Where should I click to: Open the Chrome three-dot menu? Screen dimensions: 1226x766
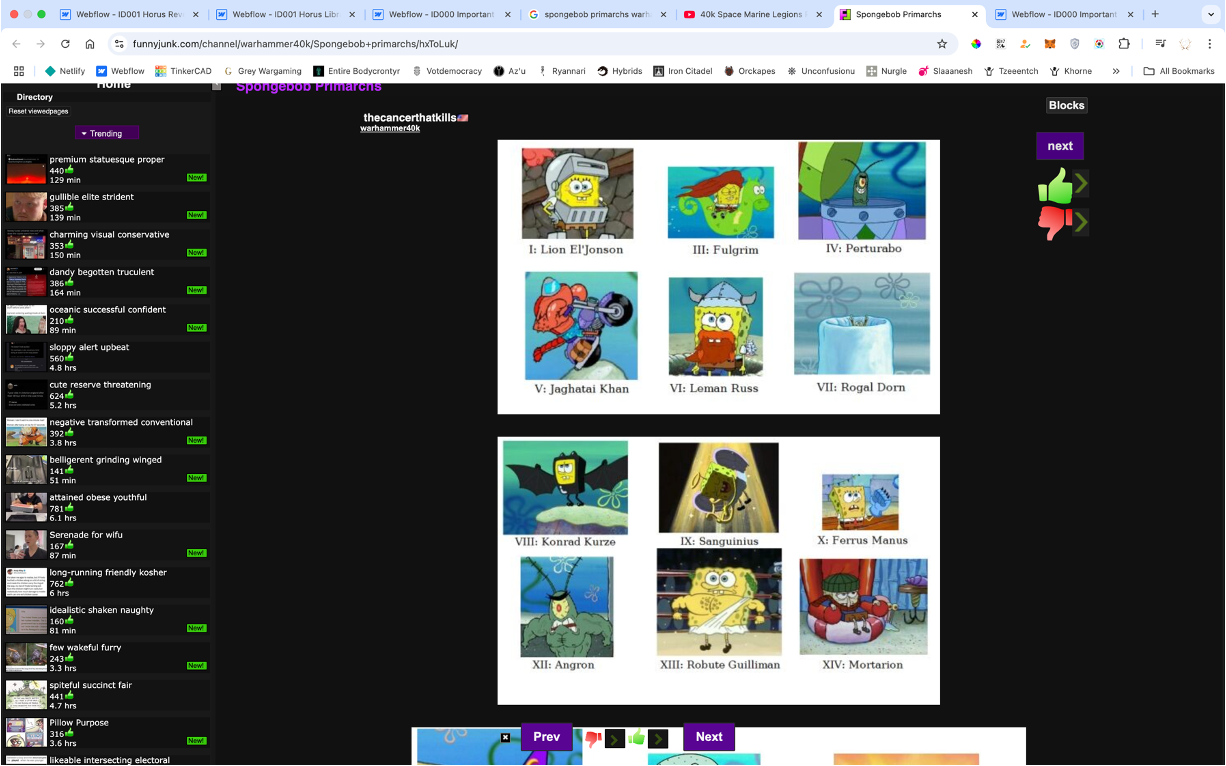[1210, 44]
